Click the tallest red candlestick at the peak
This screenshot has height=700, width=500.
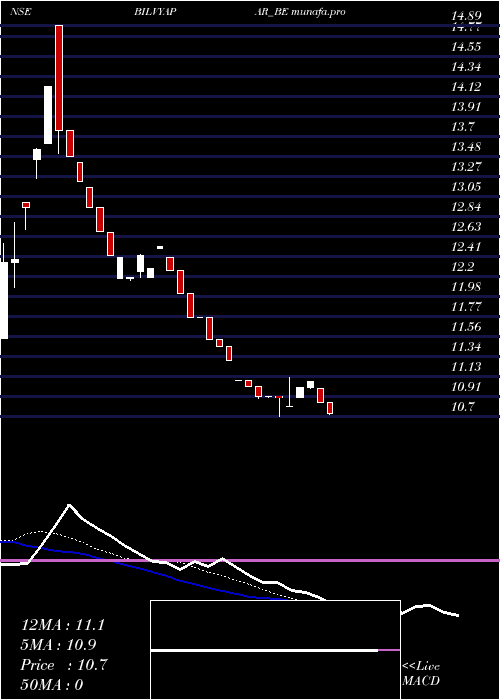(59, 78)
